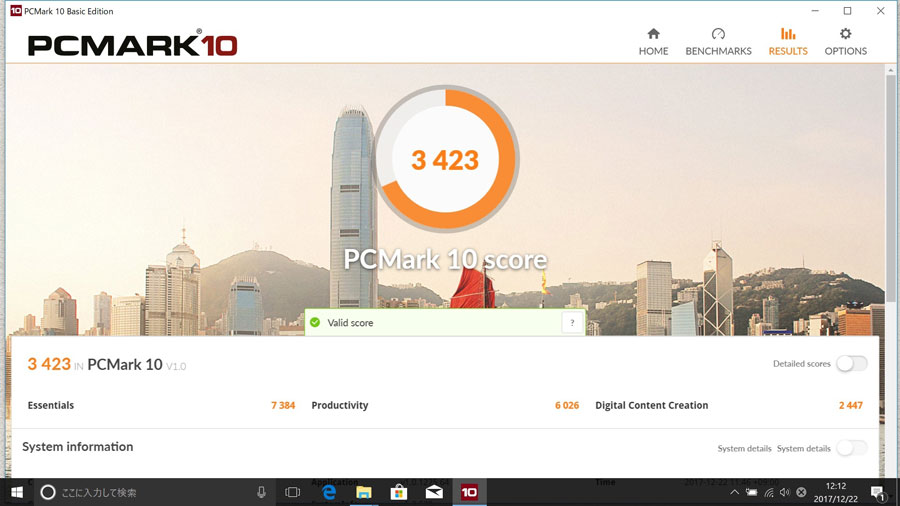The image size is (900, 506).
Task: Click the Essentials label
Action: pos(51,405)
